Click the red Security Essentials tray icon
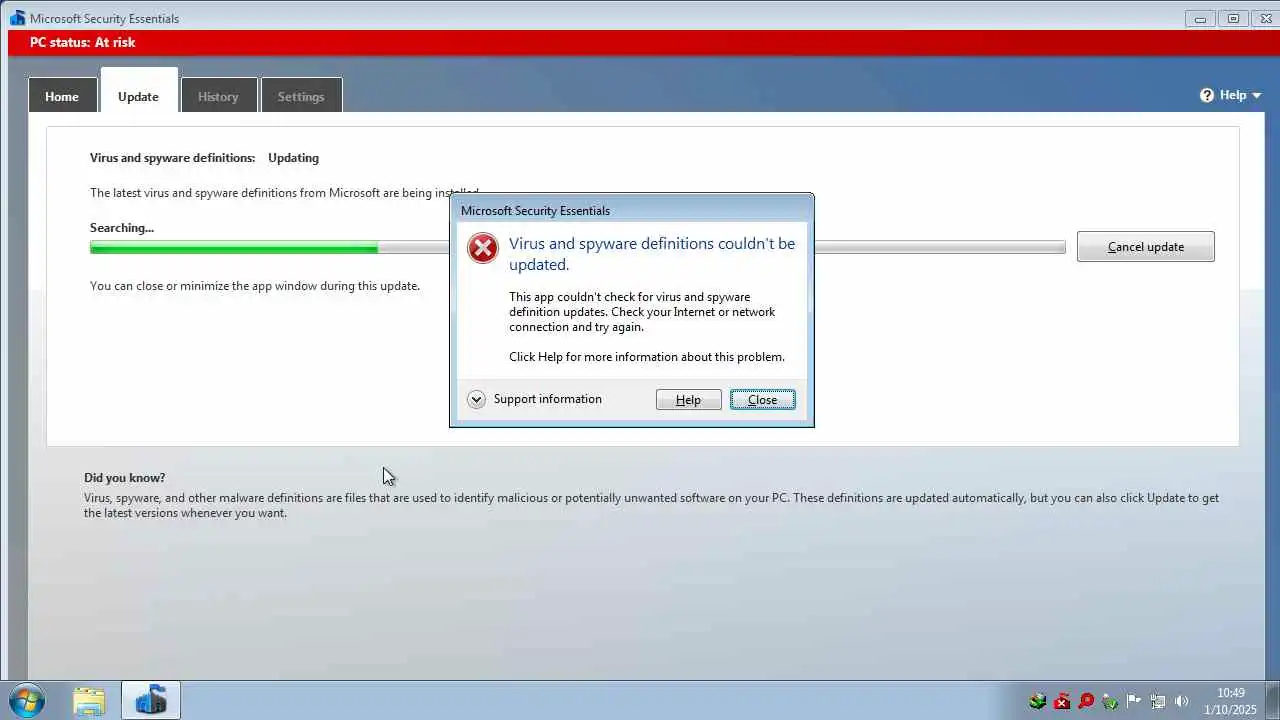 point(1062,701)
